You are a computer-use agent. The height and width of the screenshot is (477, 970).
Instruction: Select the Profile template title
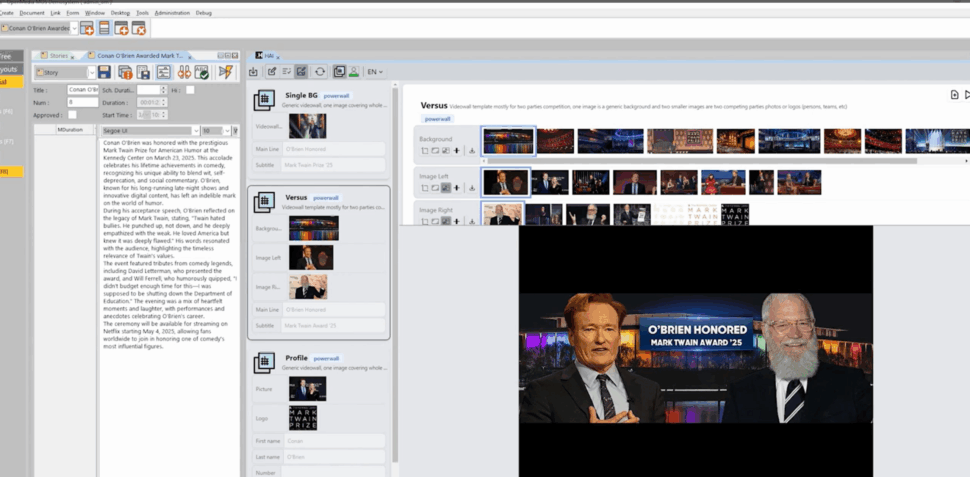coord(296,357)
